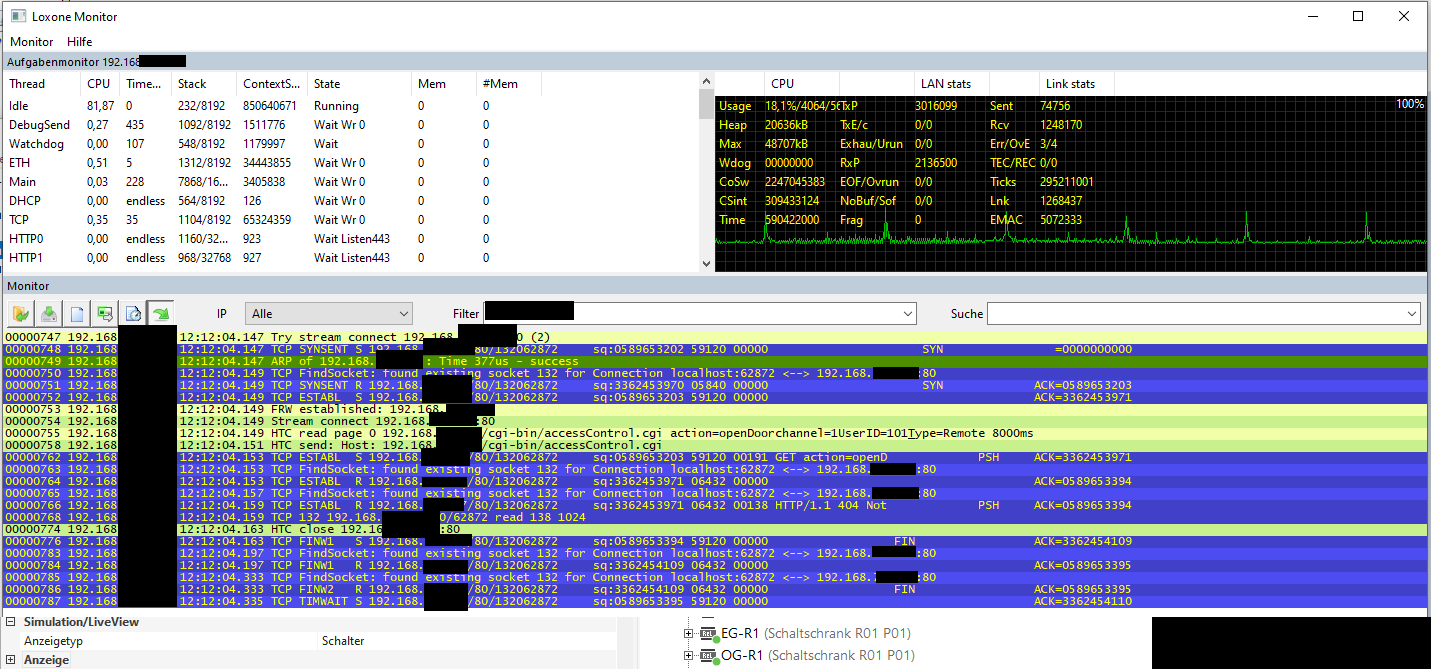Open the Monitor menu
The height and width of the screenshot is (669, 1431).
point(32,42)
